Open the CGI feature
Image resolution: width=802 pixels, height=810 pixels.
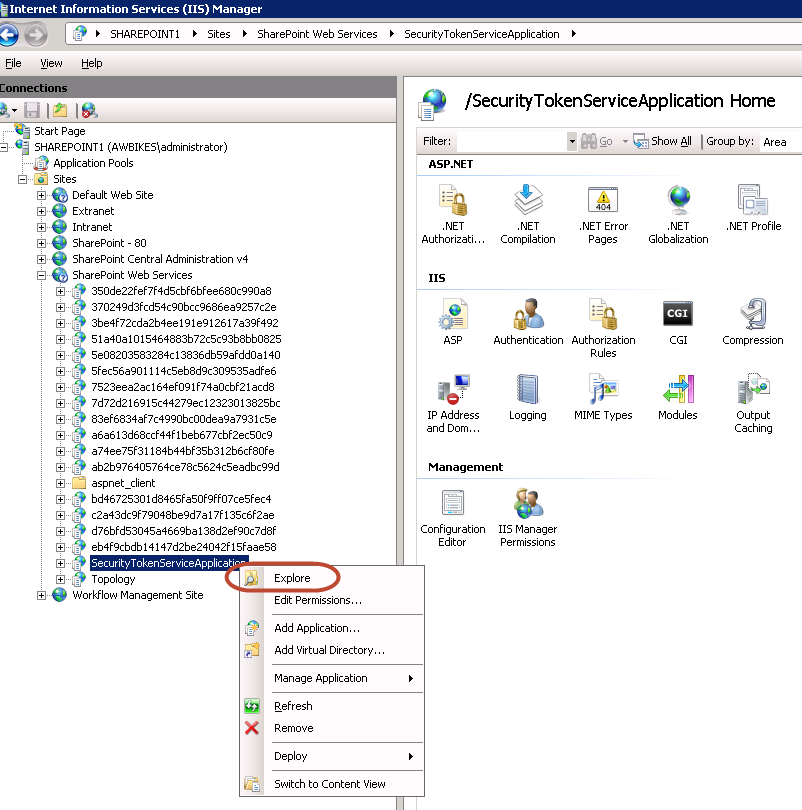tap(678, 322)
